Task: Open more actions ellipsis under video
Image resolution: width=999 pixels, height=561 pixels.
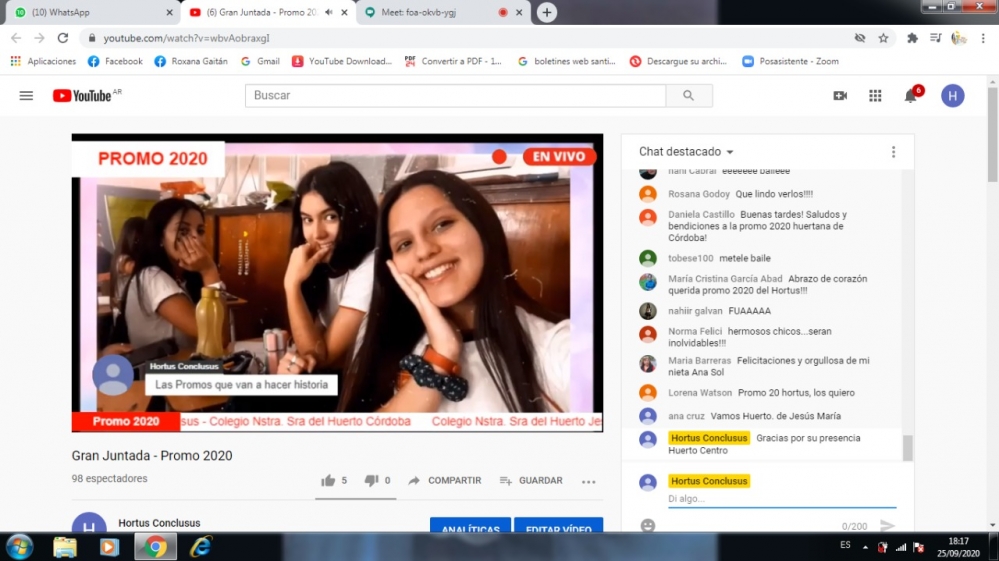Action: [589, 481]
